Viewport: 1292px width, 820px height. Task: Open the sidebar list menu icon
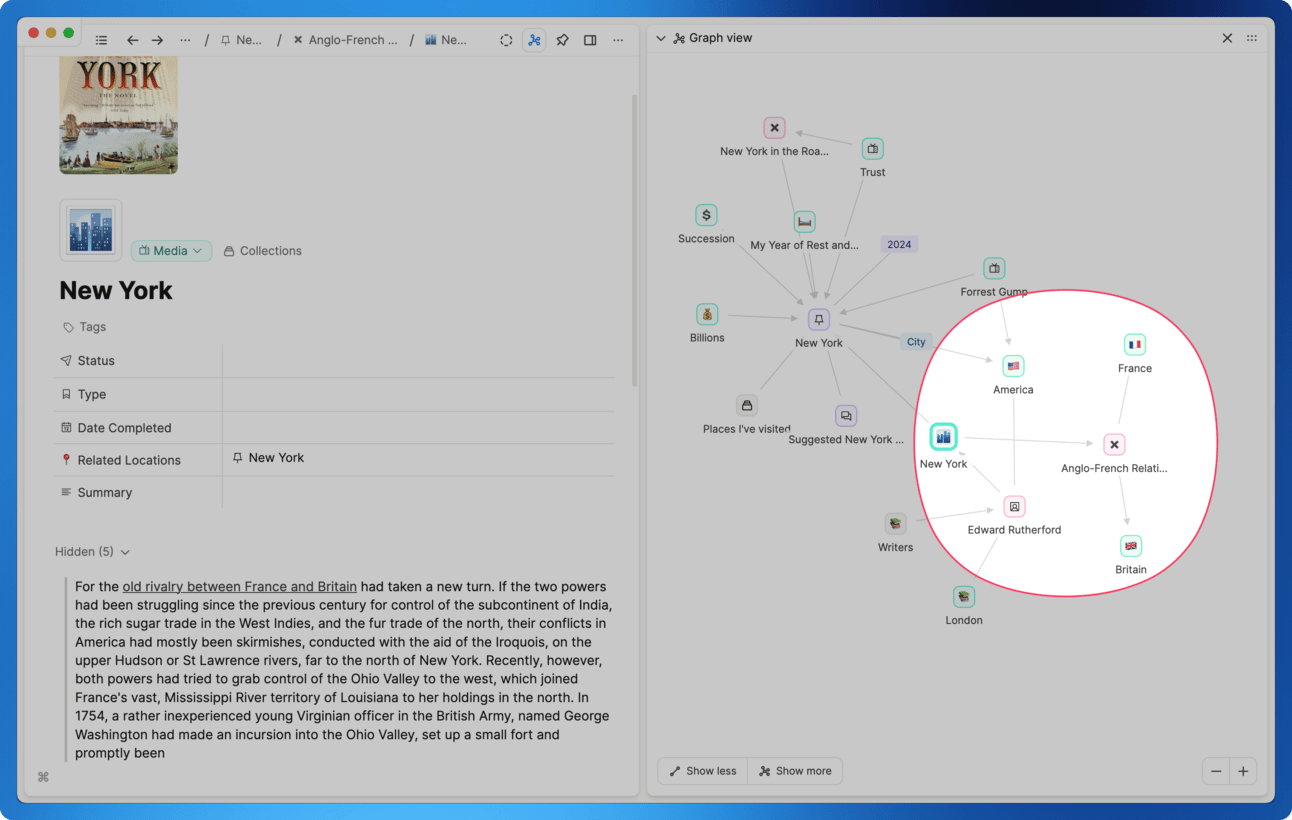click(101, 40)
